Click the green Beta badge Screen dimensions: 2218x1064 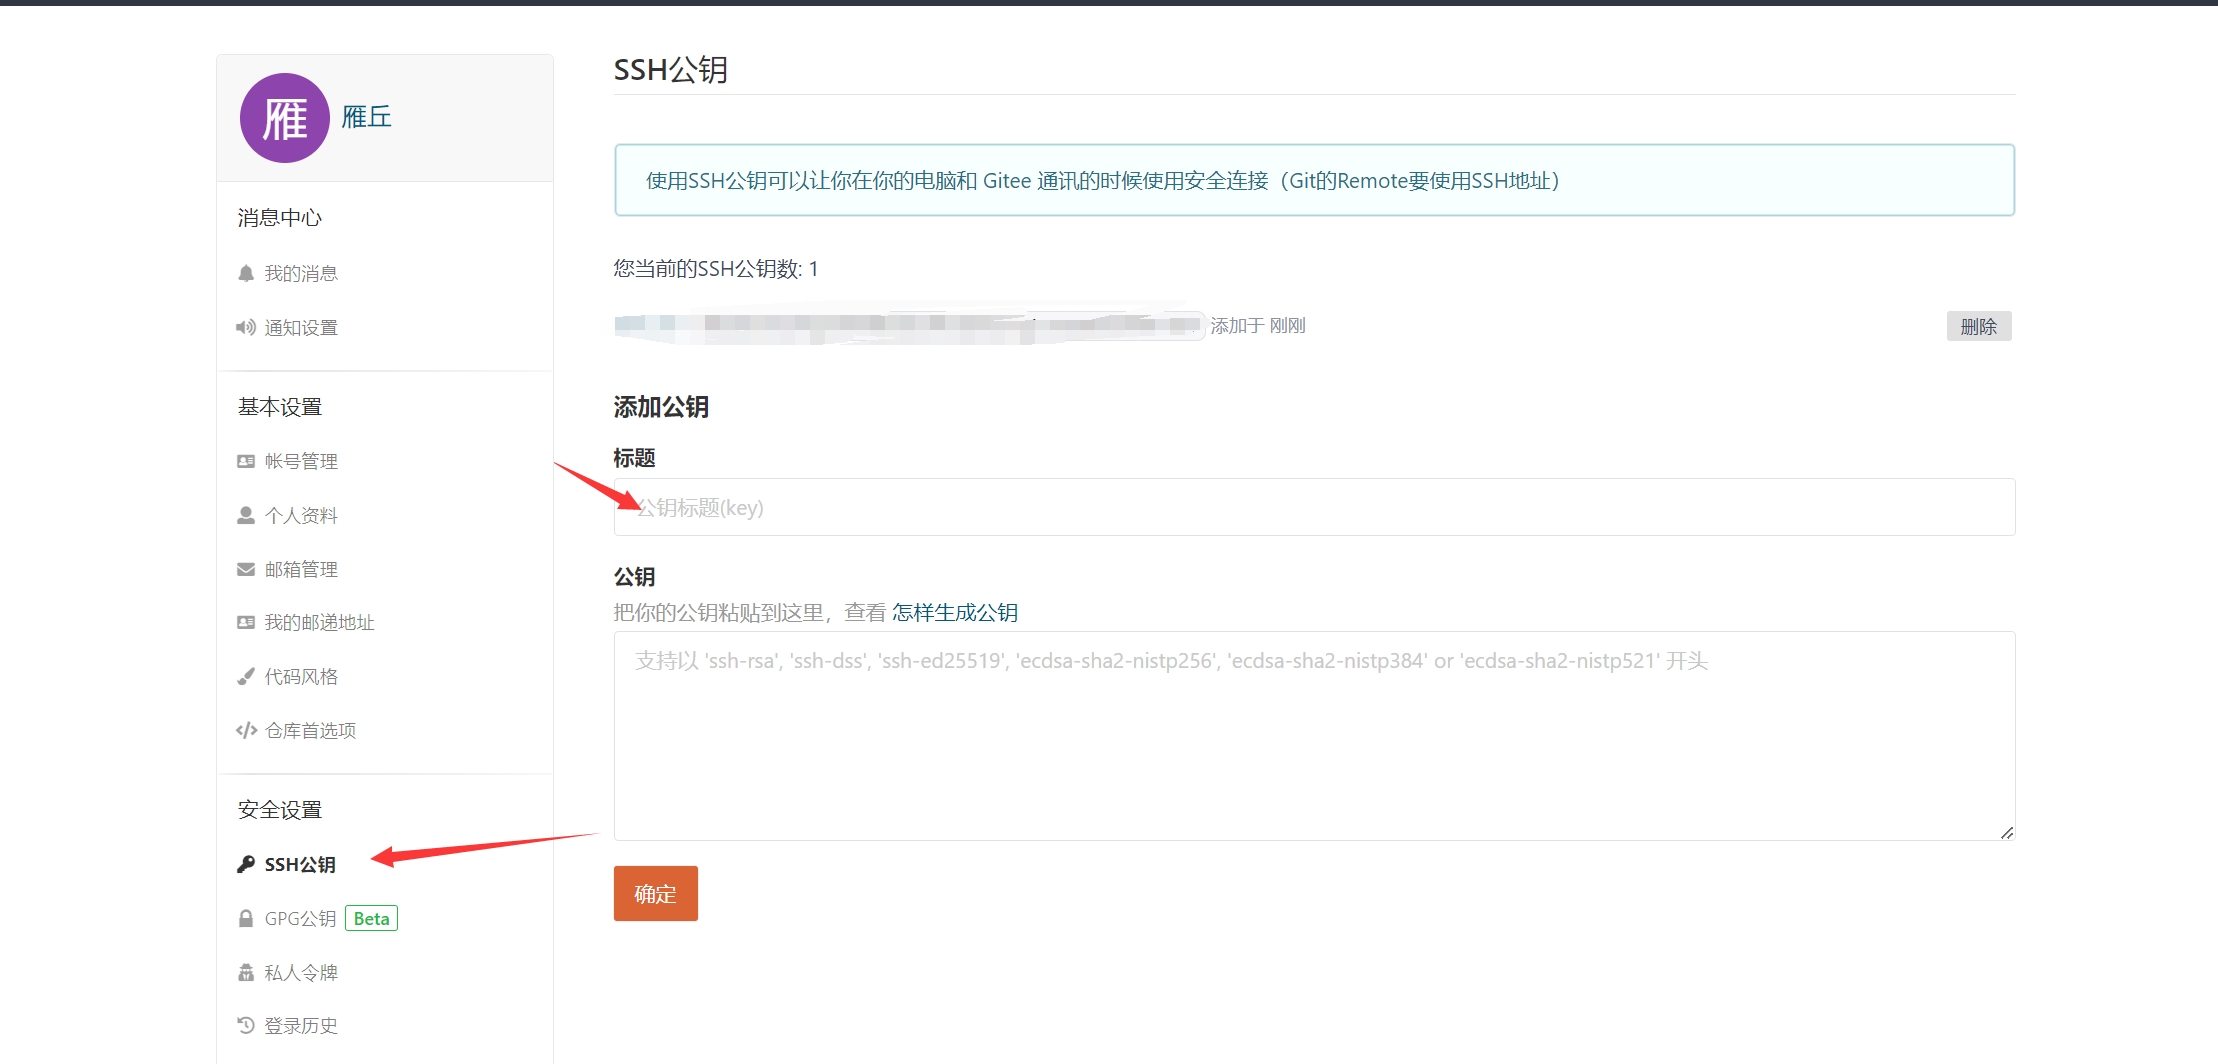[x=371, y=918]
